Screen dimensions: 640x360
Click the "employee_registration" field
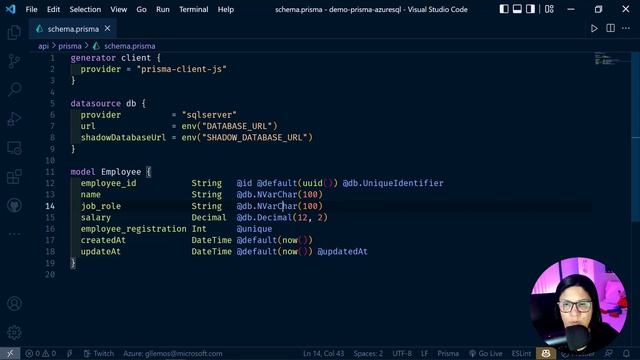tap(133, 229)
